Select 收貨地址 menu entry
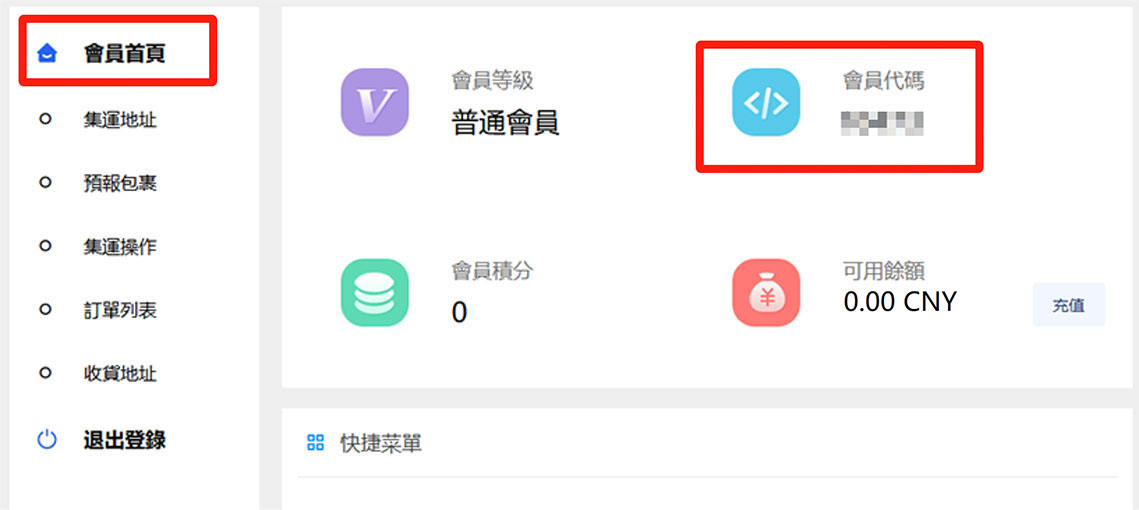 point(120,374)
